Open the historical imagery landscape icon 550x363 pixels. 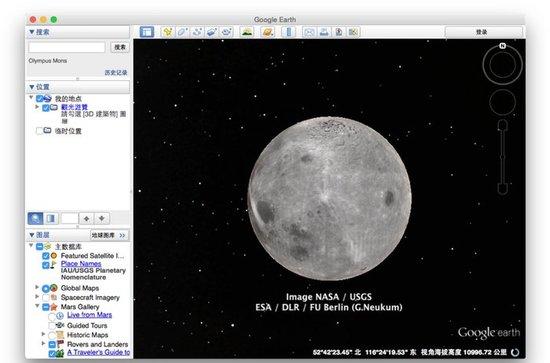point(247,32)
